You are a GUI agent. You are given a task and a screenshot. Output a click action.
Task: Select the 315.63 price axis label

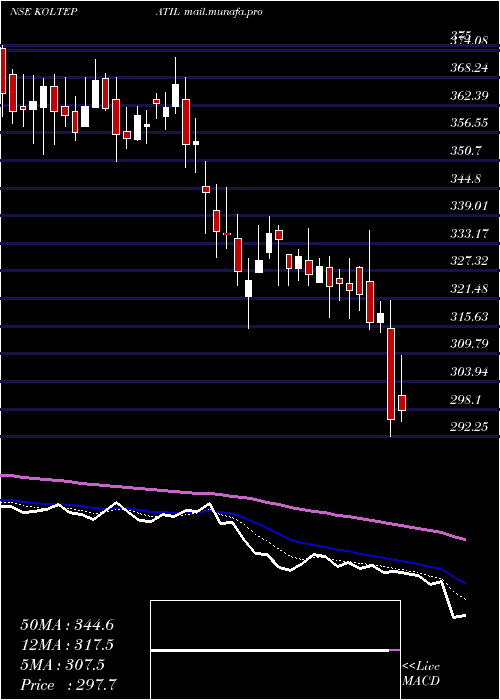point(469,317)
